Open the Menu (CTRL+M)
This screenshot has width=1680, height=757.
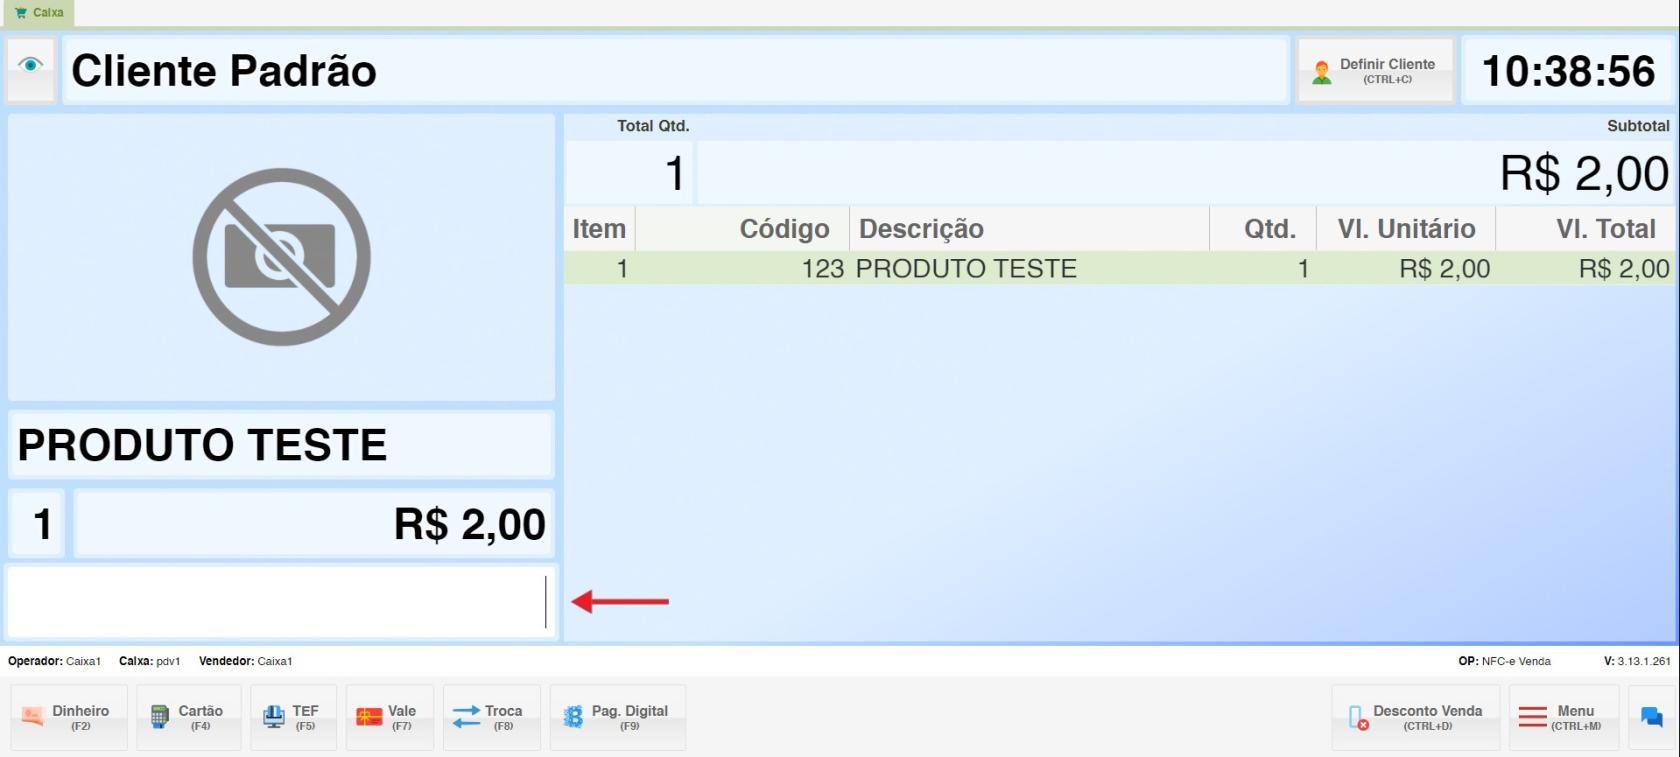(1563, 717)
